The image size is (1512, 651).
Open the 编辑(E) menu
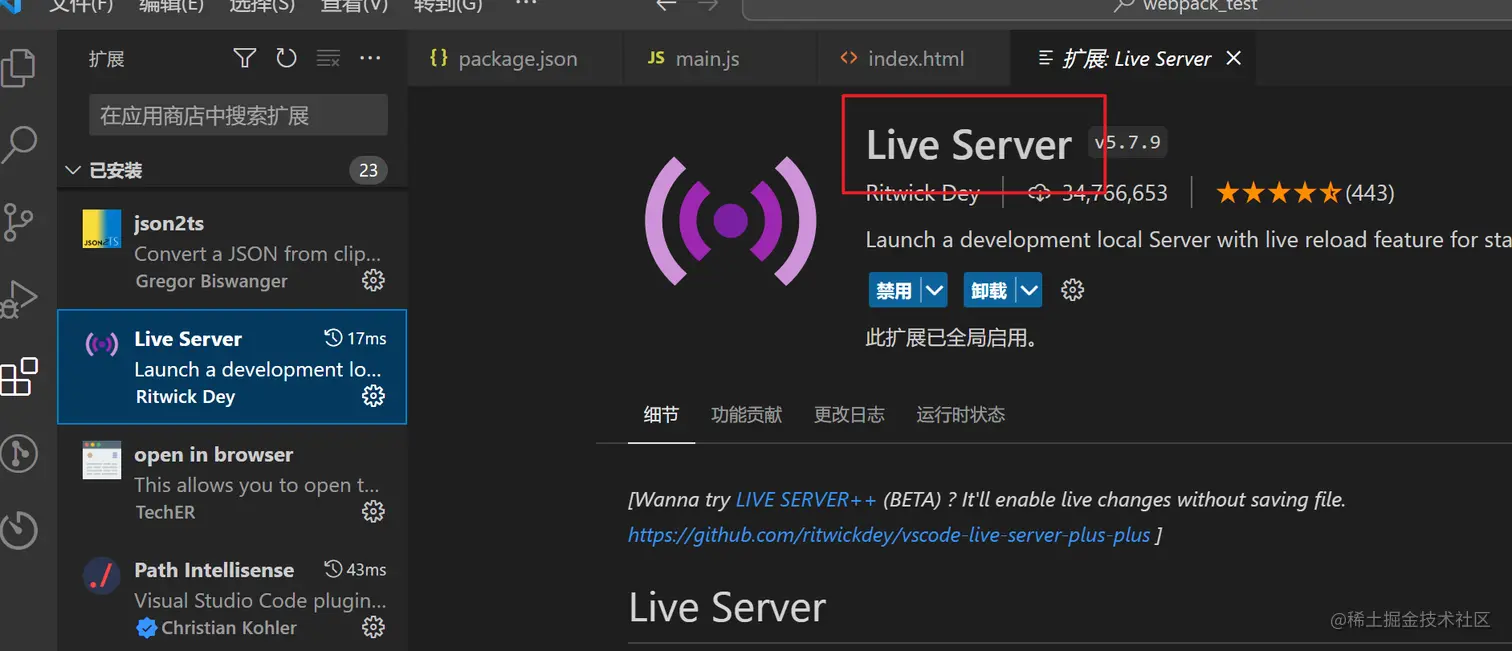[x=171, y=5]
